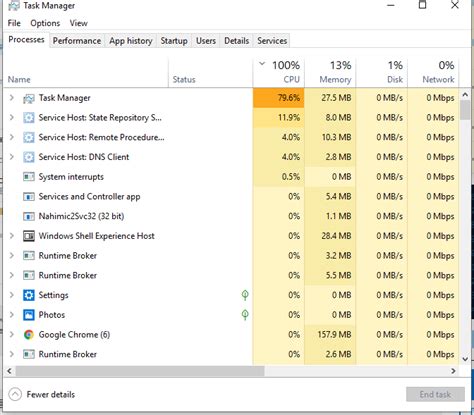This screenshot has width=474, height=415.
Task: Select the 28.4 MB memory cell
Action: [x=330, y=236]
